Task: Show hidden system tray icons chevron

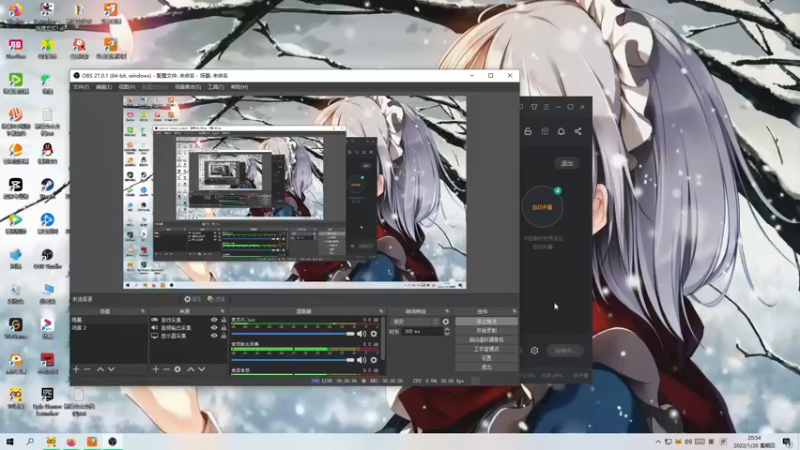Action: click(658, 442)
